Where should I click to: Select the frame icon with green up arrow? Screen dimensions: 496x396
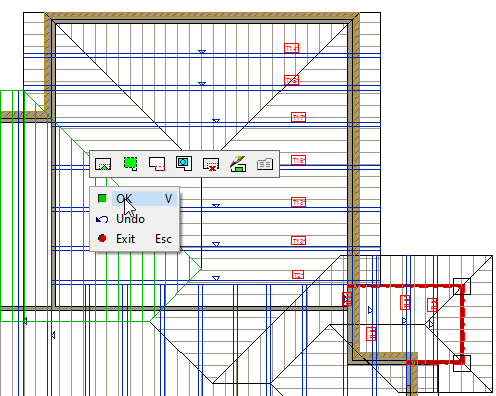point(103,164)
